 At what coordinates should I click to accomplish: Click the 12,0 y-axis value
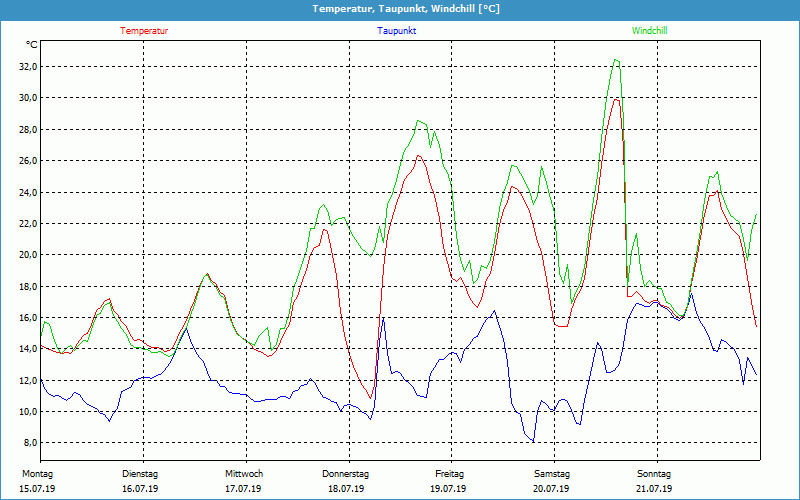tap(28, 380)
